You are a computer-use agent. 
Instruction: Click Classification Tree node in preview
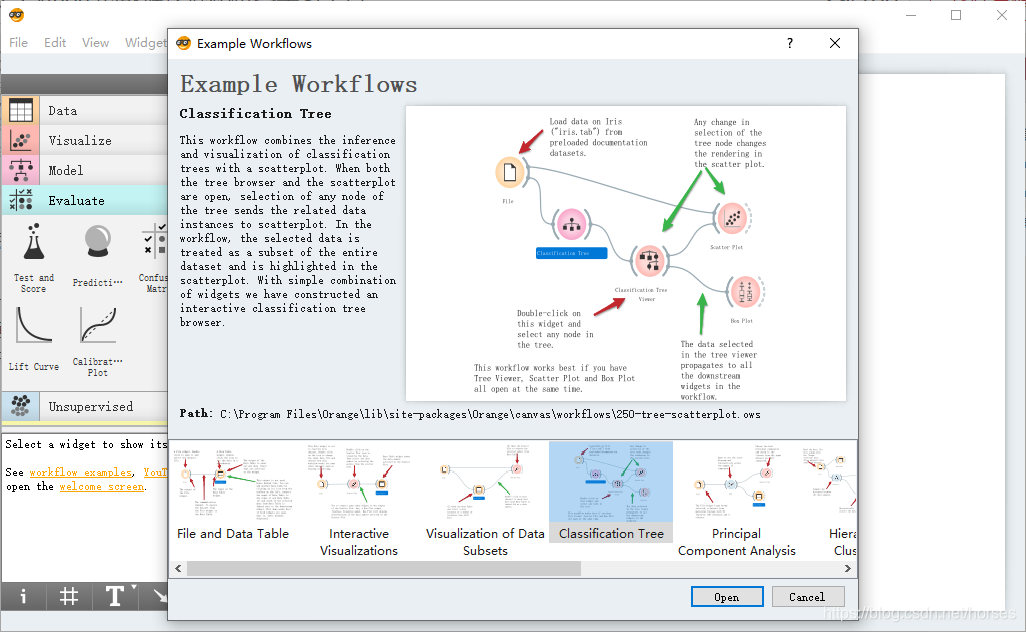571,224
